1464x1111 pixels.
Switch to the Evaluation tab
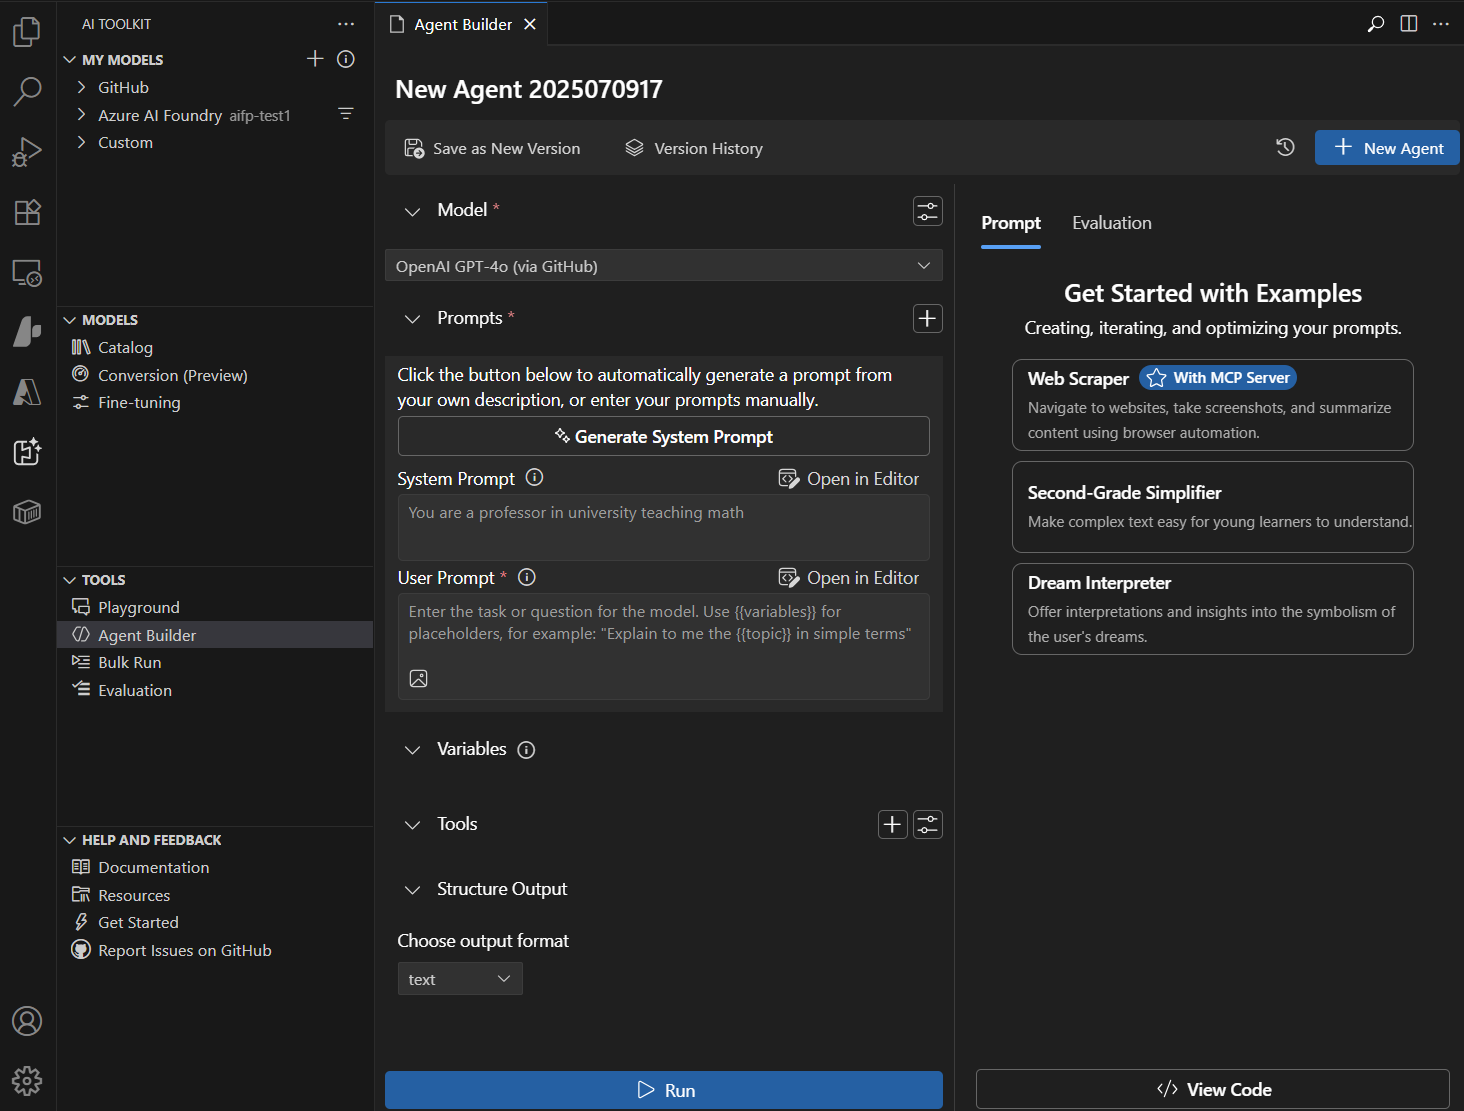point(1111,223)
